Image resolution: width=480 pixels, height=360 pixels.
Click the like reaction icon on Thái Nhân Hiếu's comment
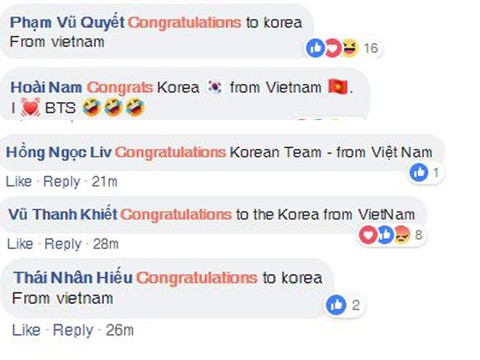pyautogui.click(x=336, y=305)
